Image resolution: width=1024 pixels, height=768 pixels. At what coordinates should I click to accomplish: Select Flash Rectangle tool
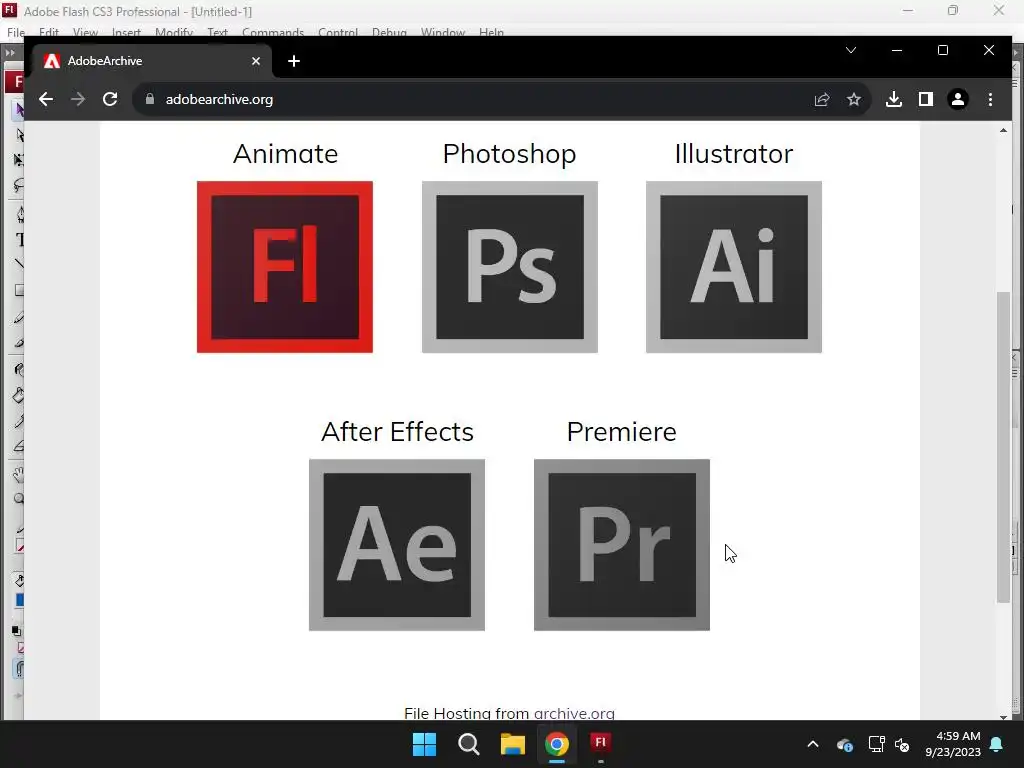pos(19,291)
